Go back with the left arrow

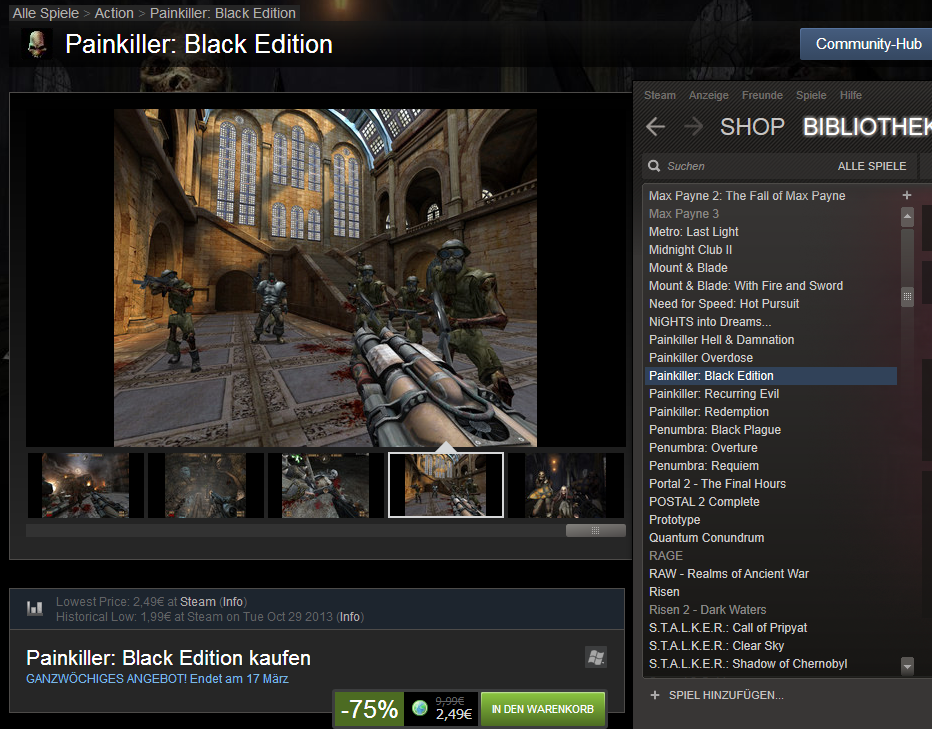(656, 127)
